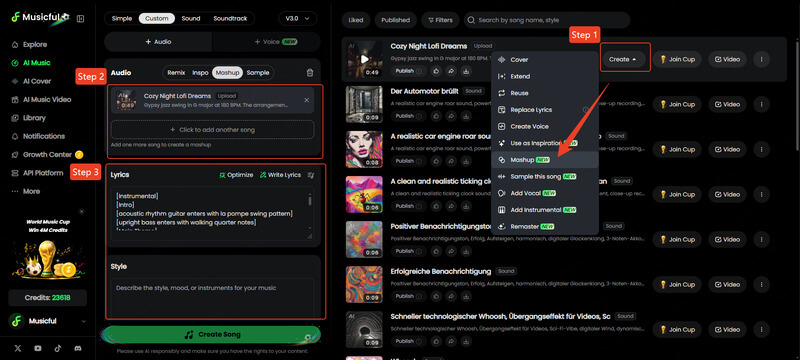Choose Remaster from the Create menu

(x=544, y=226)
